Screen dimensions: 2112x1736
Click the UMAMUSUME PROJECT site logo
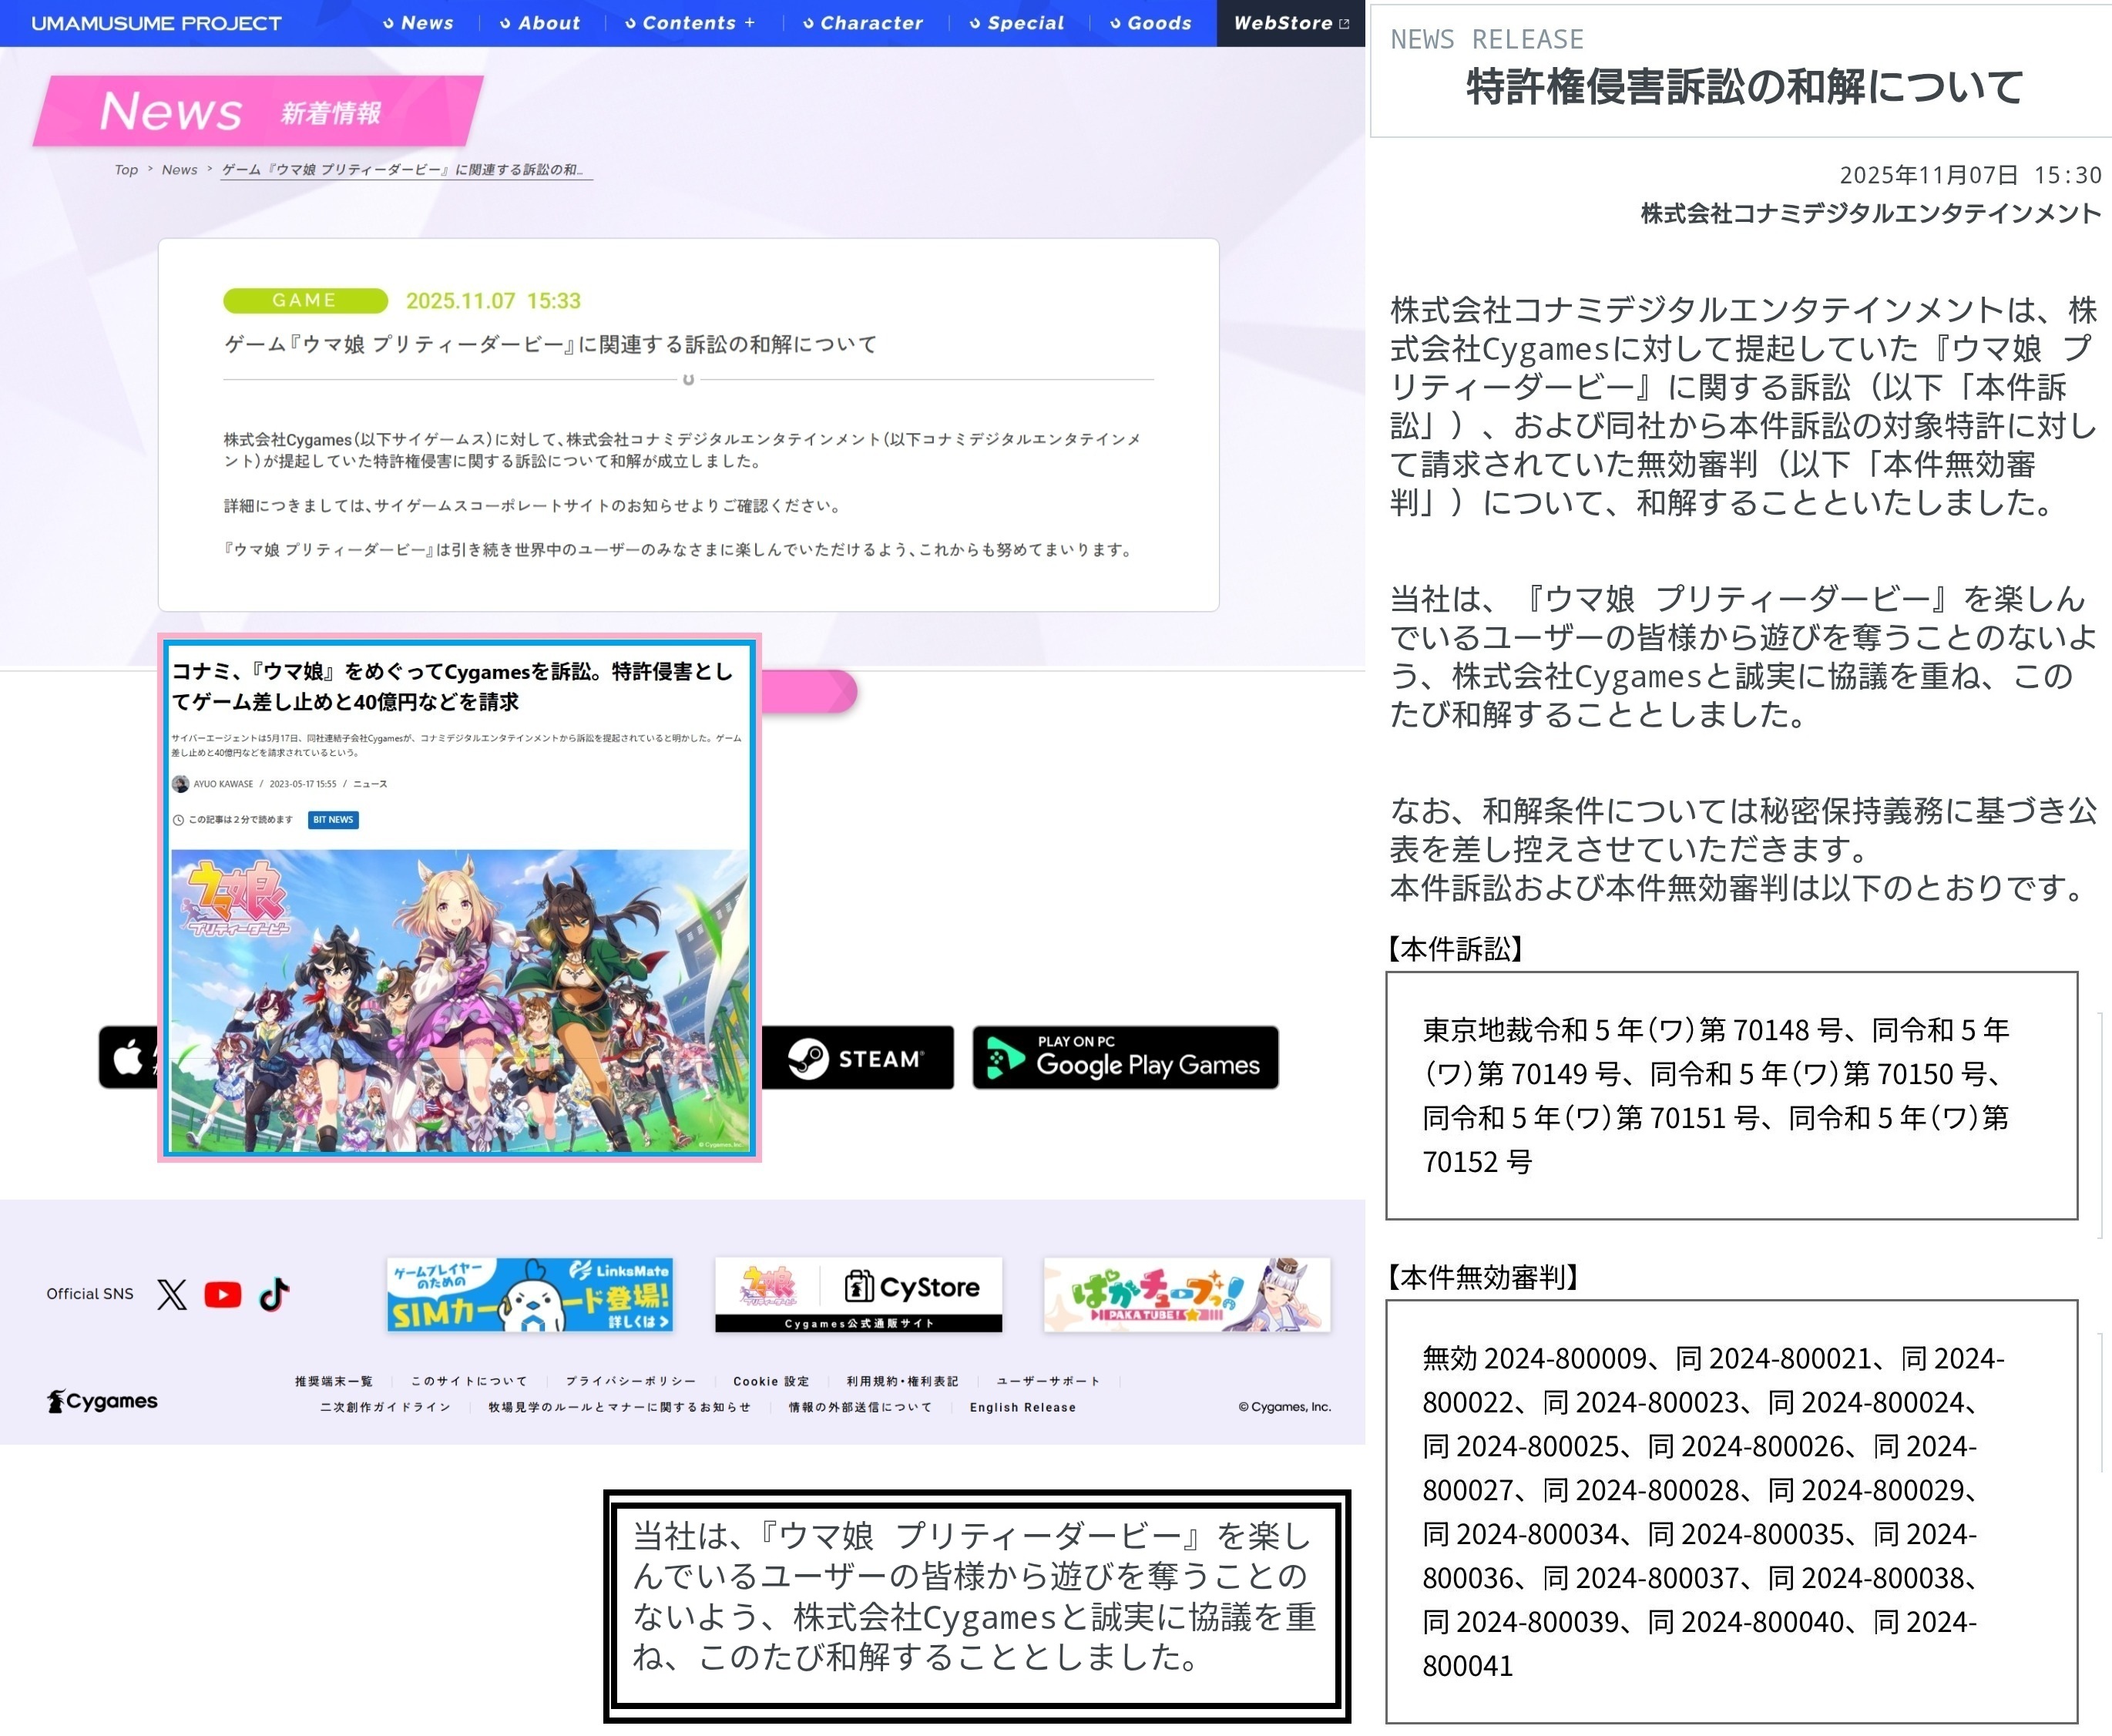[156, 23]
